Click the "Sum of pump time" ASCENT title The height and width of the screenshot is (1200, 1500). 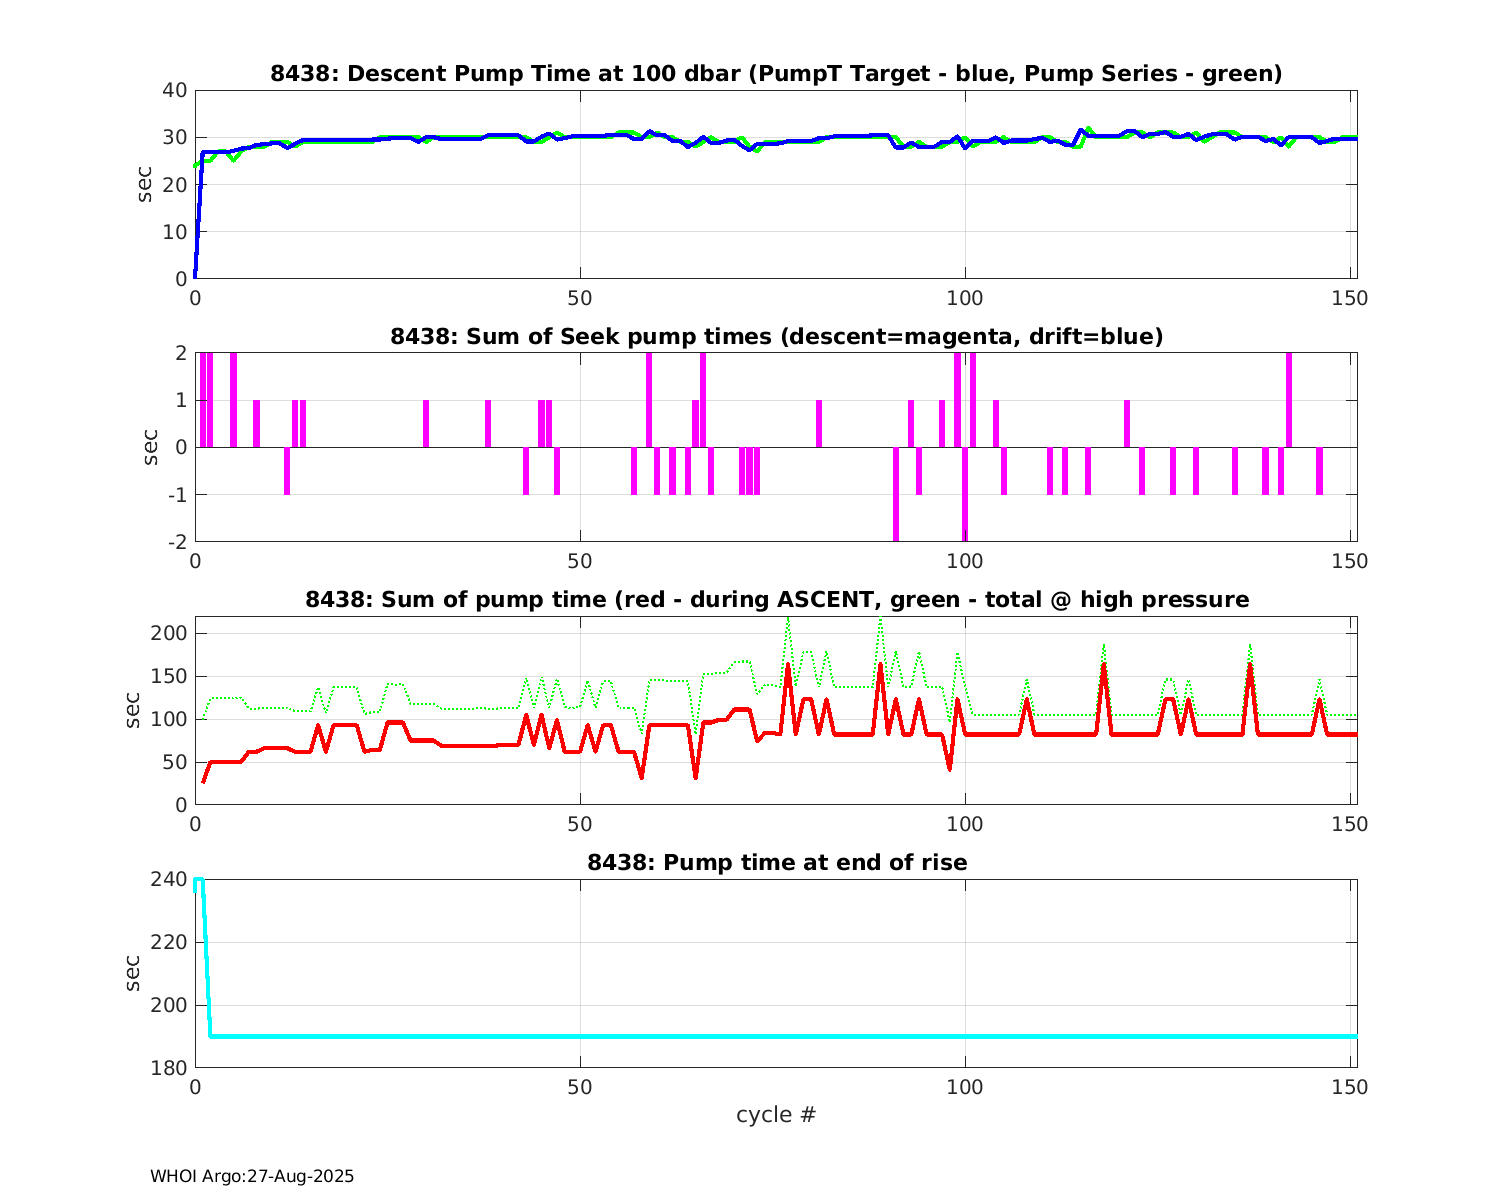776,599
